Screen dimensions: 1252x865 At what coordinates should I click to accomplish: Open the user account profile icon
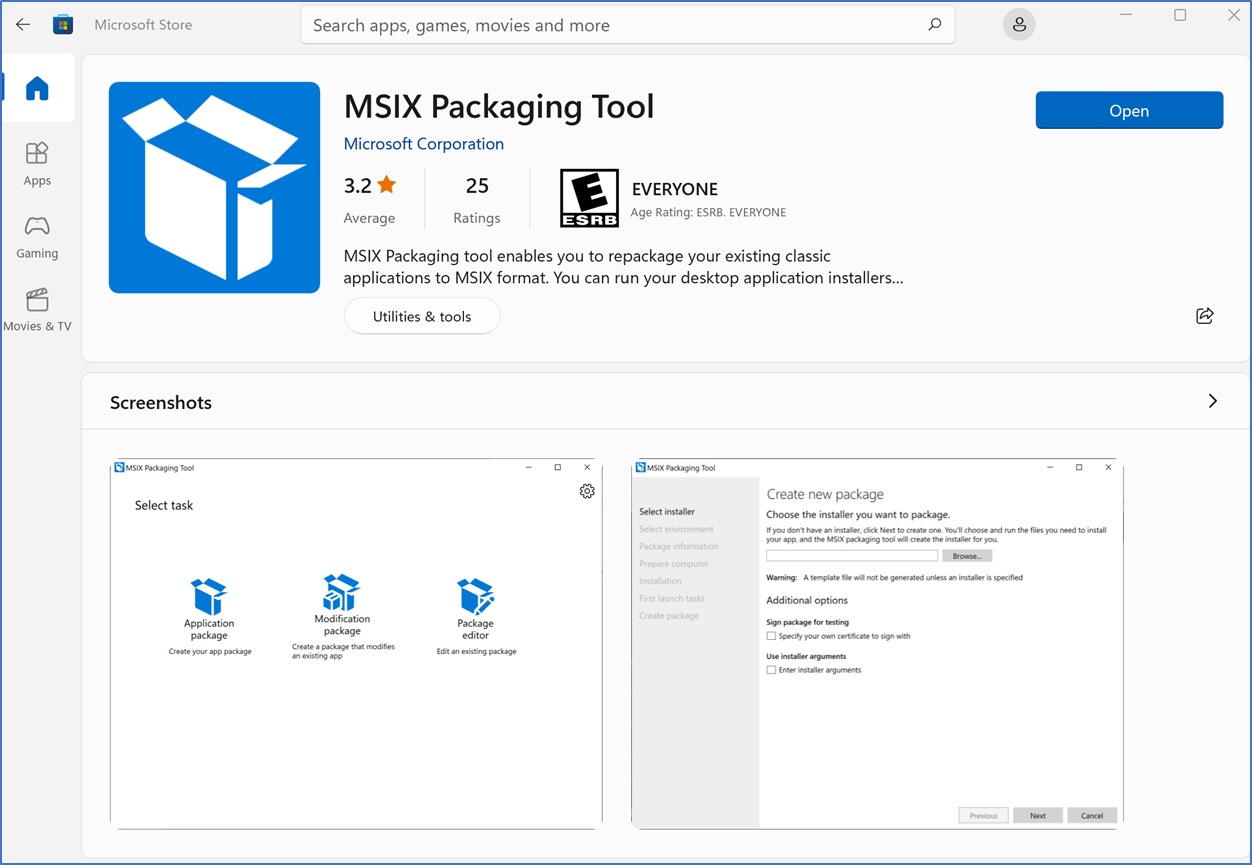[1018, 24]
